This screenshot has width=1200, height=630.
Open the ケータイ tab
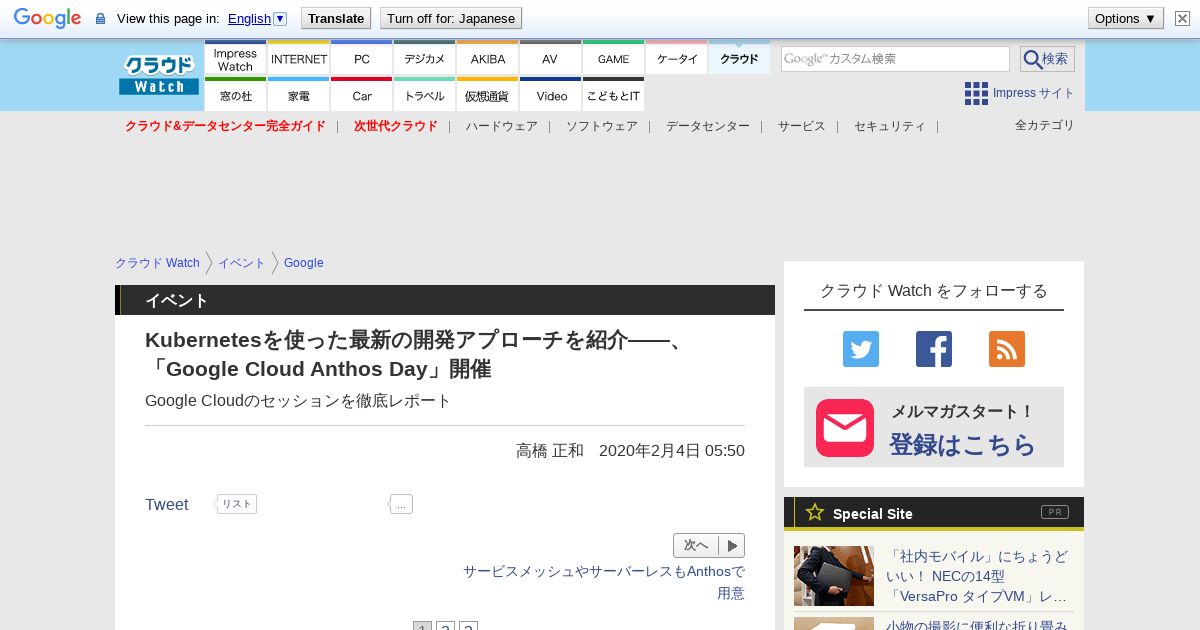[677, 59]
